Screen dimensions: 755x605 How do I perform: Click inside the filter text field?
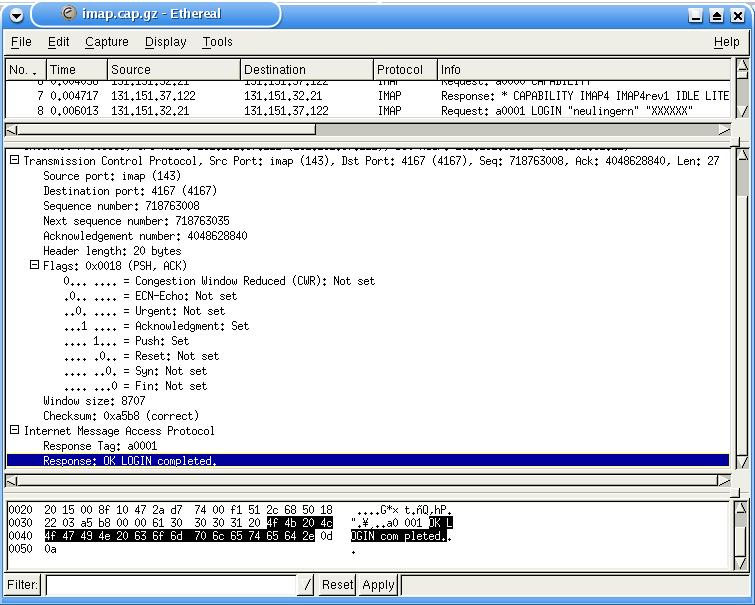(x=170, y=585)
